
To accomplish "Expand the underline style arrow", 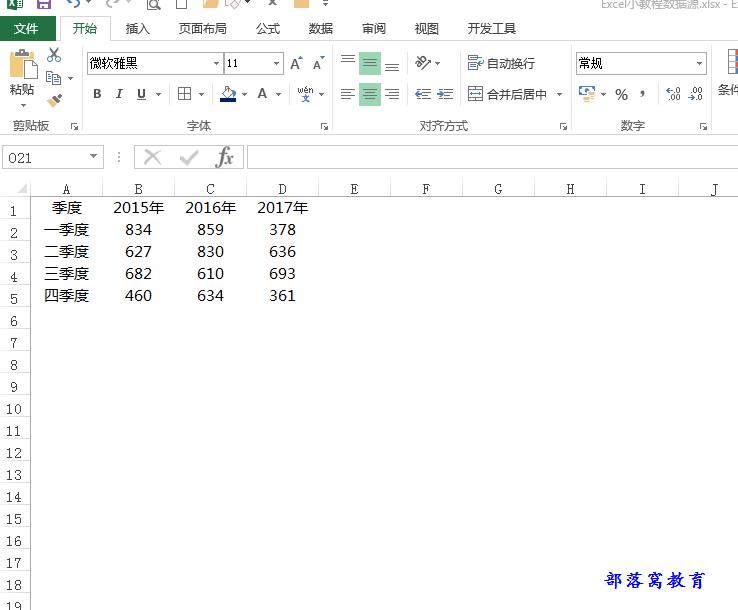I will (x=159, y=95).
